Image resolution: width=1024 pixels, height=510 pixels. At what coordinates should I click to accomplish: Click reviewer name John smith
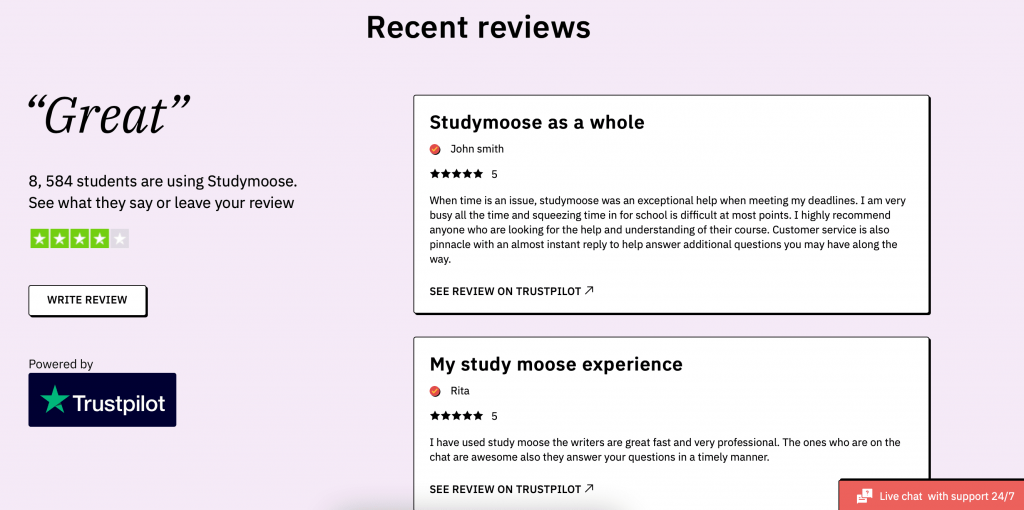coord(477,149)
